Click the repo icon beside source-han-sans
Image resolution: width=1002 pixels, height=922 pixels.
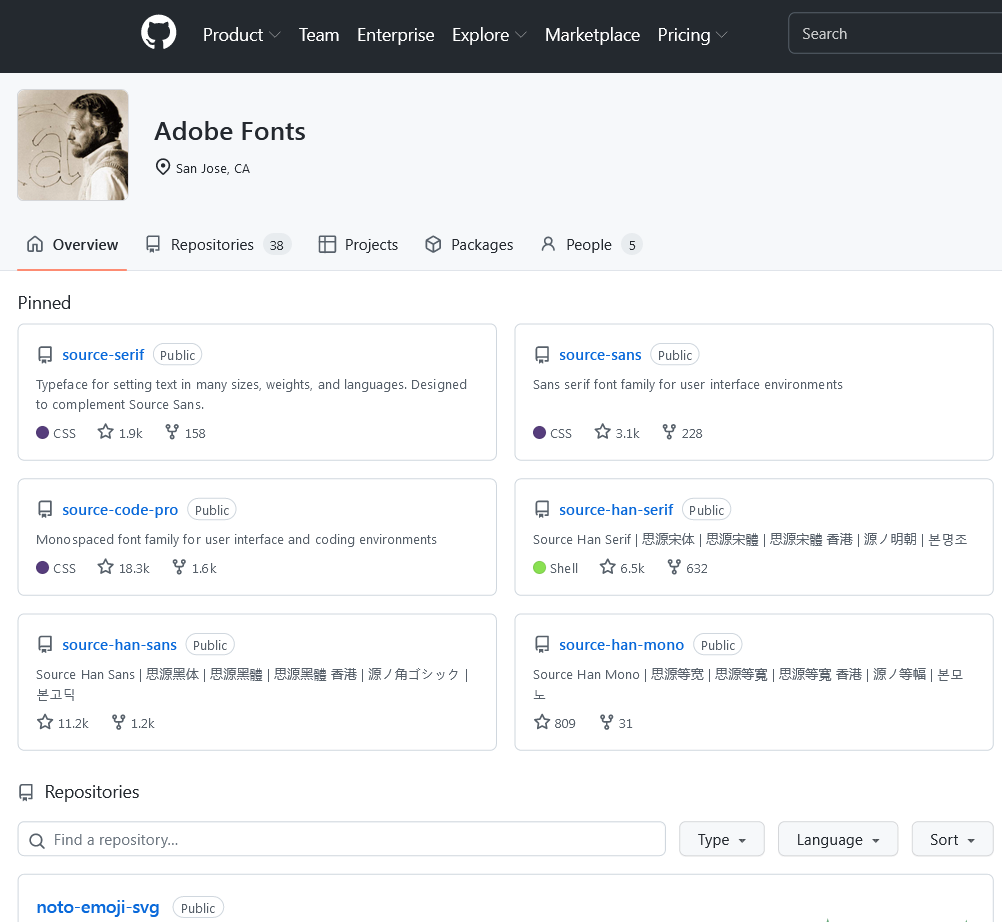(45, 645)
